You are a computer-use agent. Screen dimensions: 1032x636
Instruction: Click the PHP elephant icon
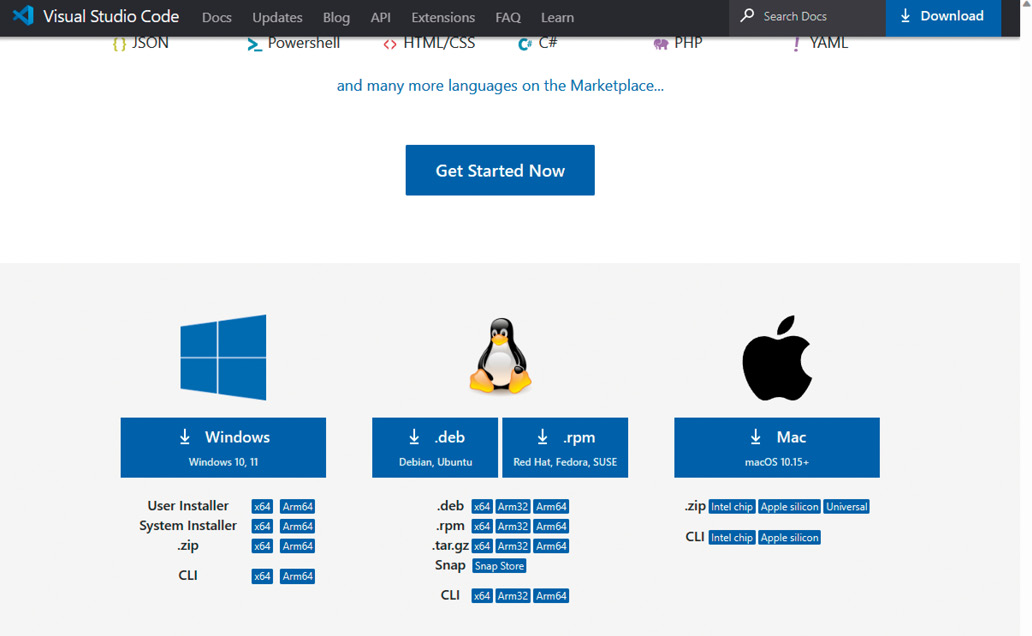coord(661,44)
